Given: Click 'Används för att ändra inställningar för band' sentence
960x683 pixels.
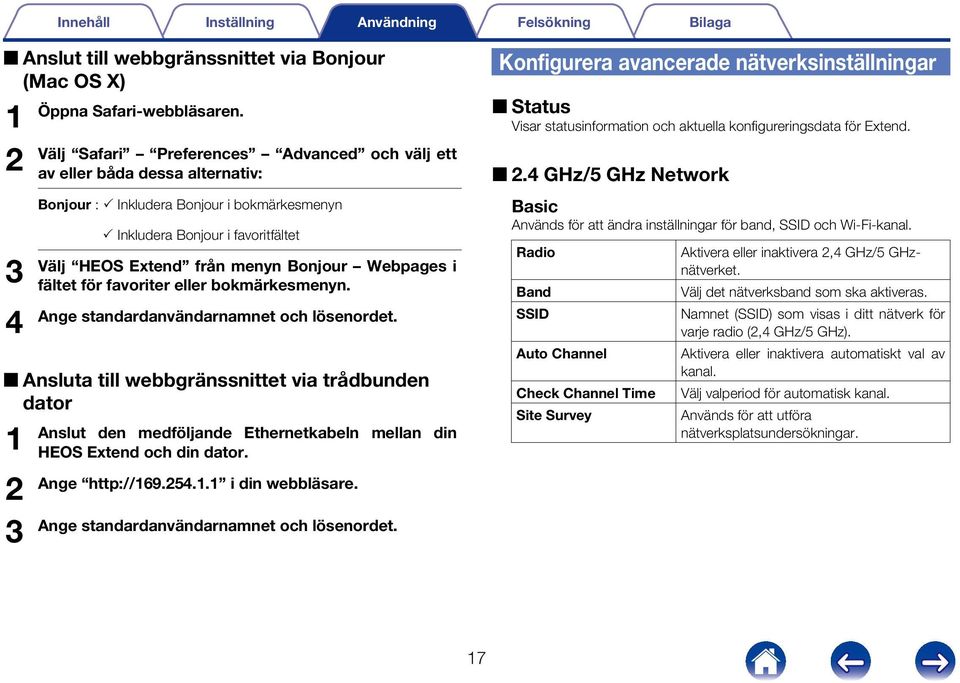Looking at the screenshot, I should point(711,225).
